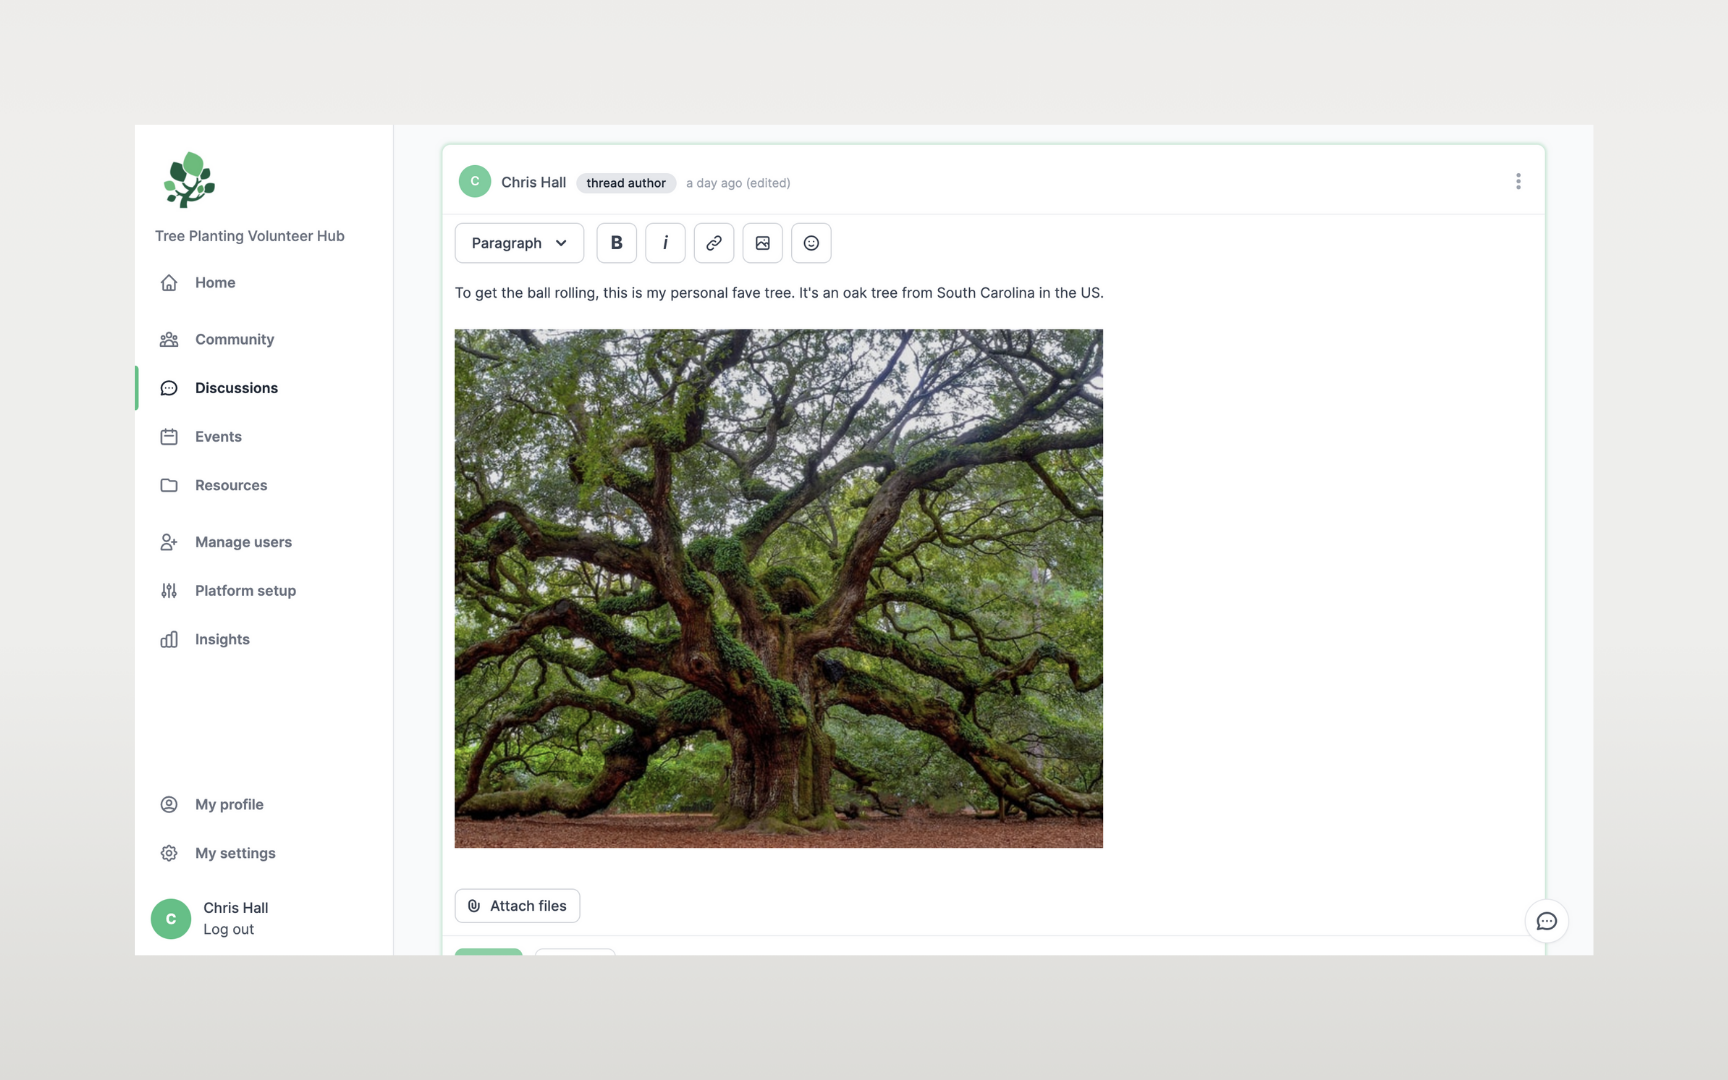Click the Events calendar icon
Viewport: 1728px width, 1080px height.
tap(169, 437)
